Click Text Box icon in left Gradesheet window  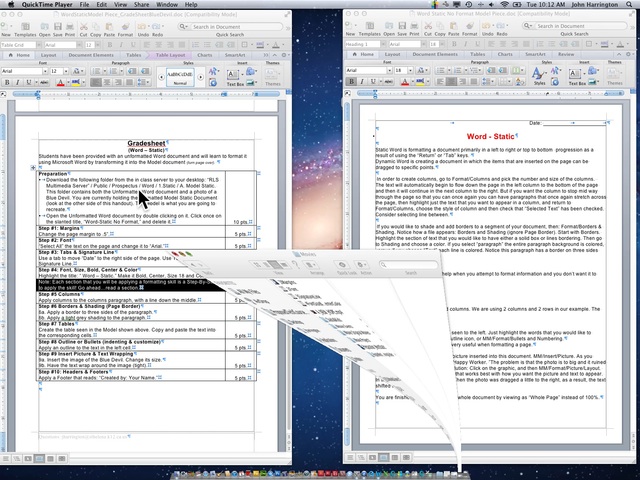tap(233, 75)
